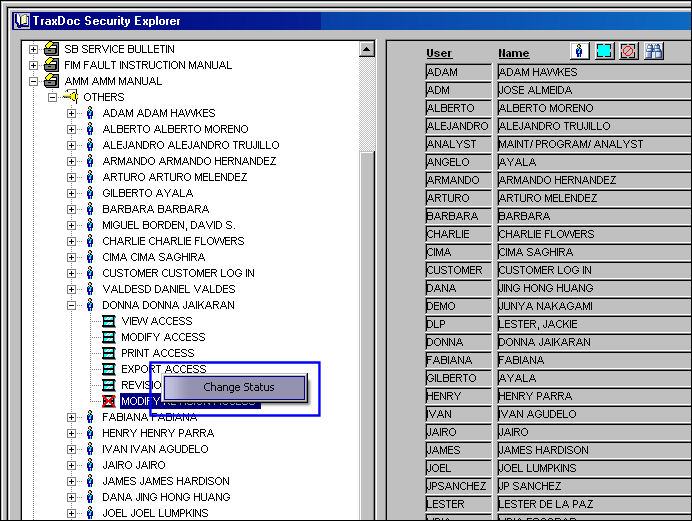Viewport: 692px width, 521px height.
Task: Select ALEJANDRO TRUJILLO in the tree
Action: tap(191, 145)
